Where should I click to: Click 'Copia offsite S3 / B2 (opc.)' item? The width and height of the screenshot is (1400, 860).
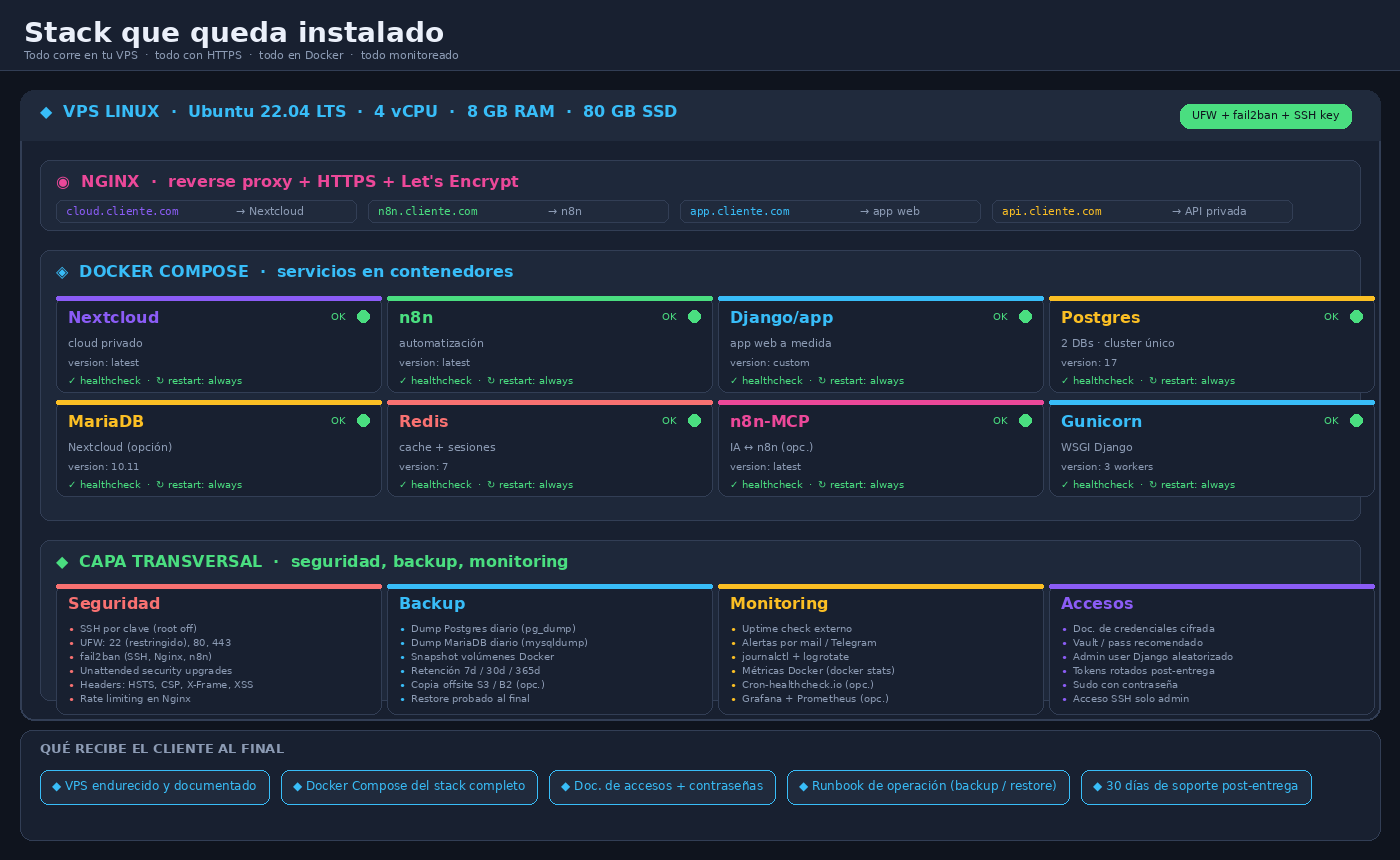coord(478,685)
